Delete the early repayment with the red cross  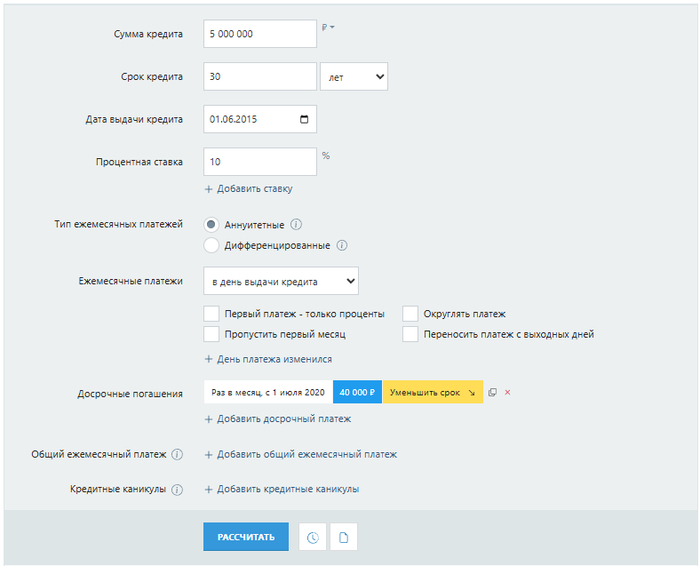507,392
